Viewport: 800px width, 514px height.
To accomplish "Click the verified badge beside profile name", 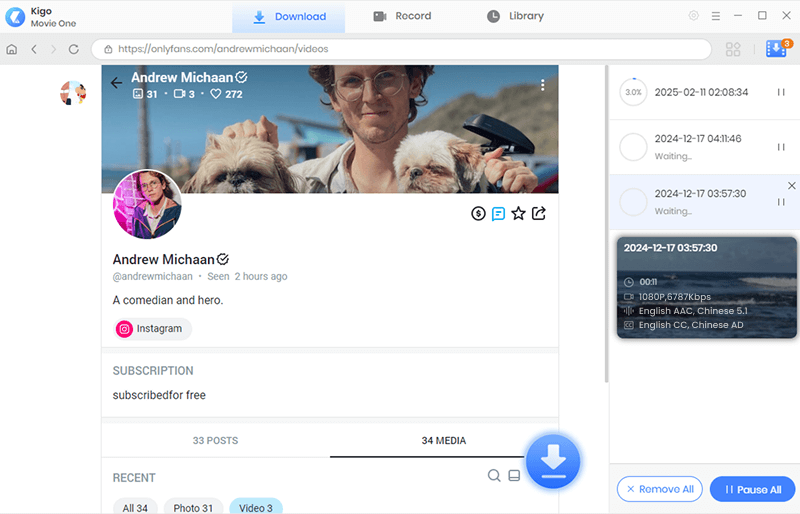I will click(223, 259).
